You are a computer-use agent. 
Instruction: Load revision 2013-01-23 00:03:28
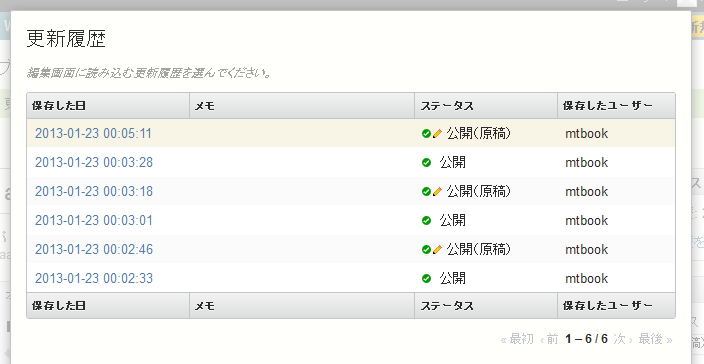tap(94, 162)
